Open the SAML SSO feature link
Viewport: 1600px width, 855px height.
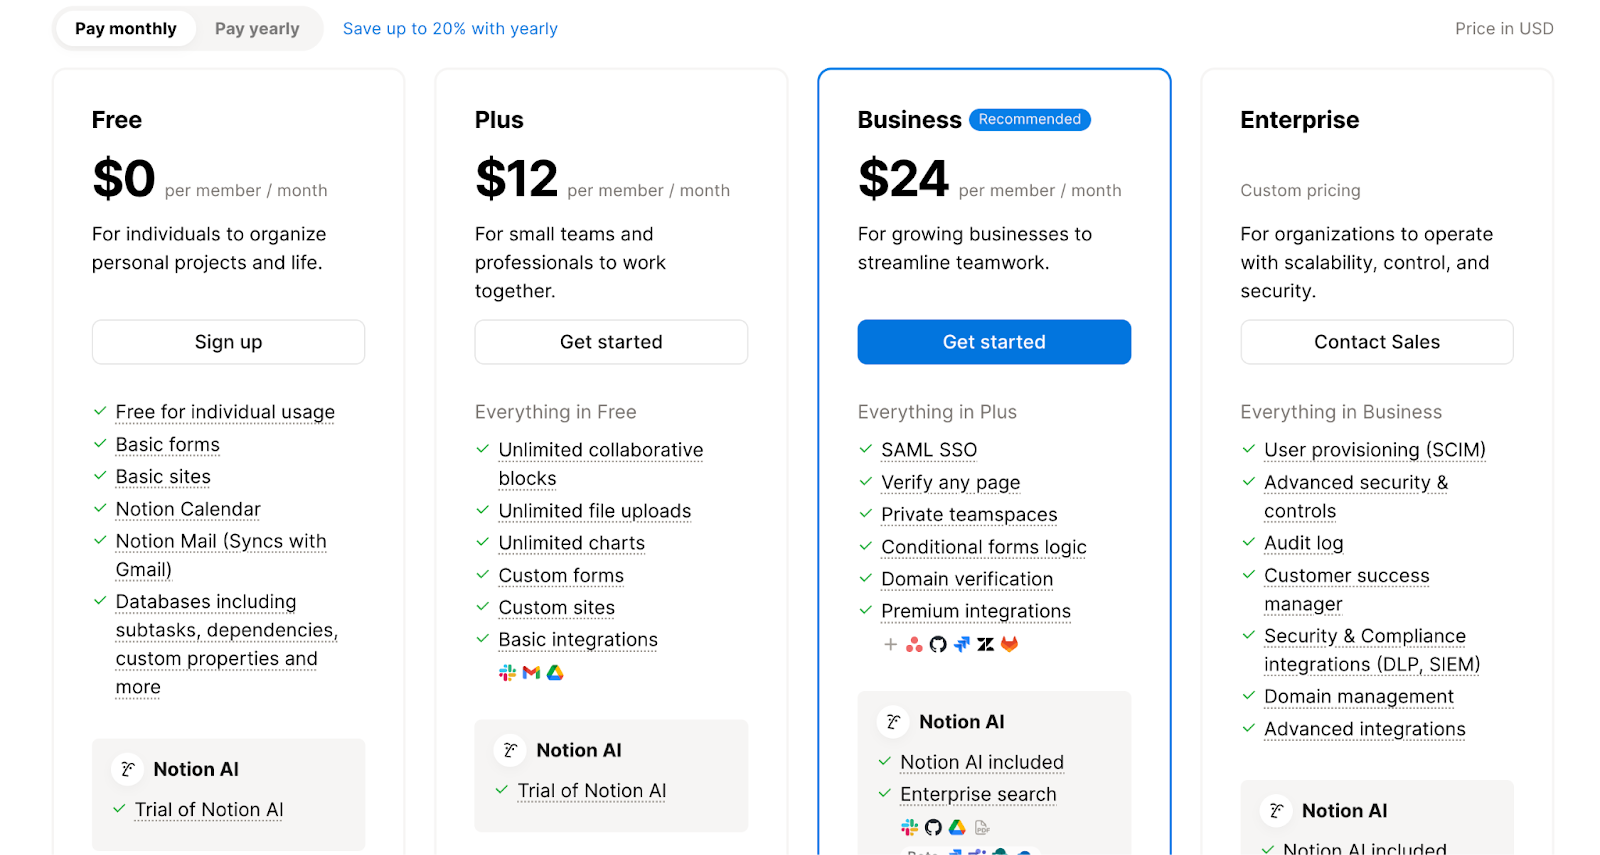pos(929,450)
